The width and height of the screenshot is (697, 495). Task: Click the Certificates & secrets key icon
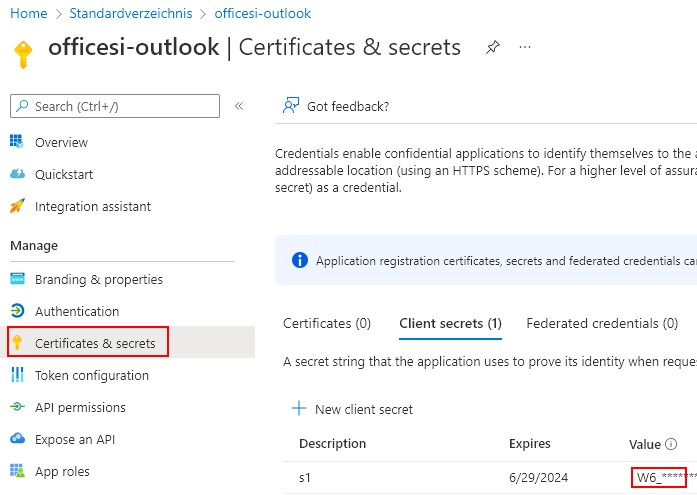[17, 342]
